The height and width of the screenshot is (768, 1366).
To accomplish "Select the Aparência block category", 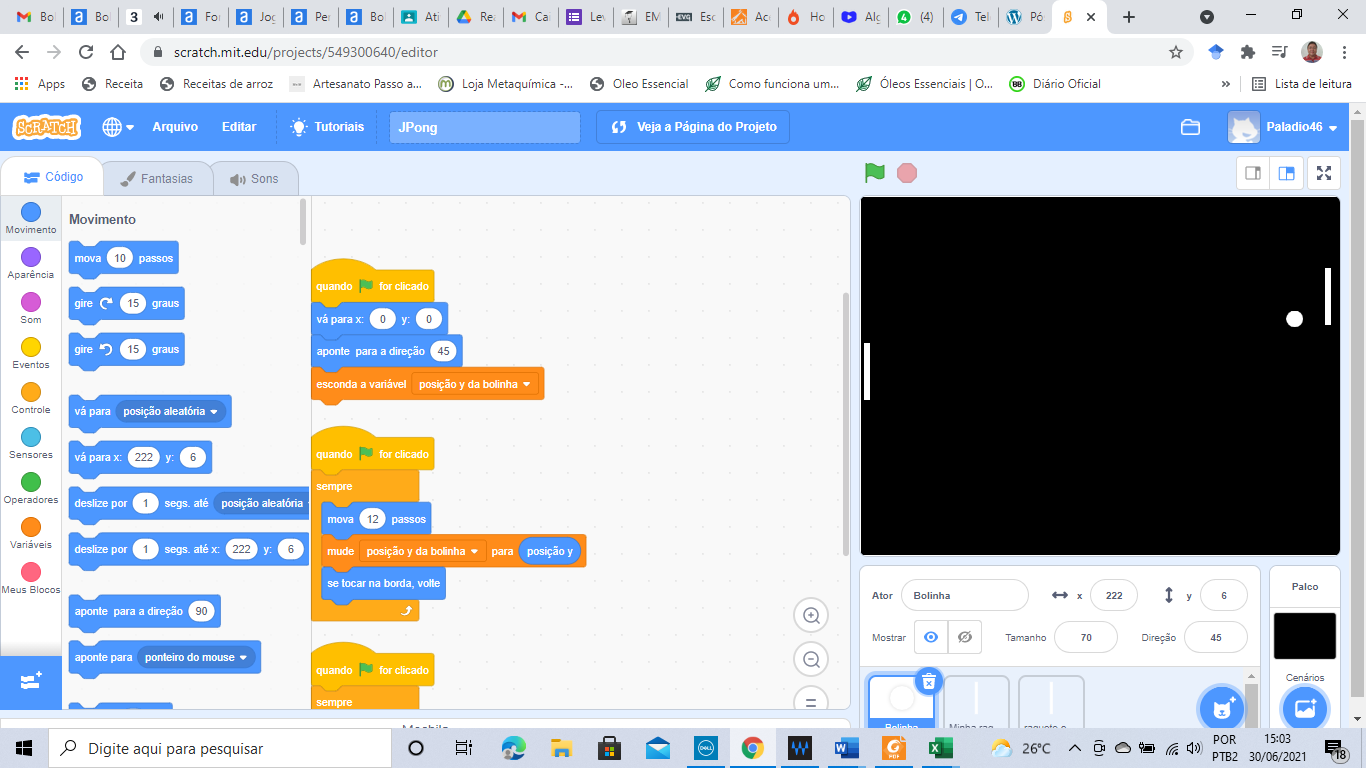I will click(31, 264).
